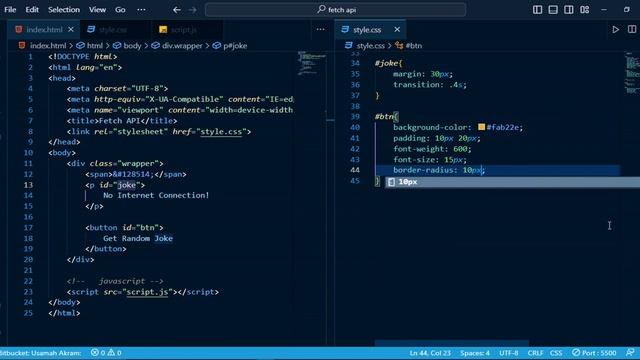Place cursor on 'font-weight: 600;' line
The width and height of the screenshot is (640, 360).
[x=432, y=149]
